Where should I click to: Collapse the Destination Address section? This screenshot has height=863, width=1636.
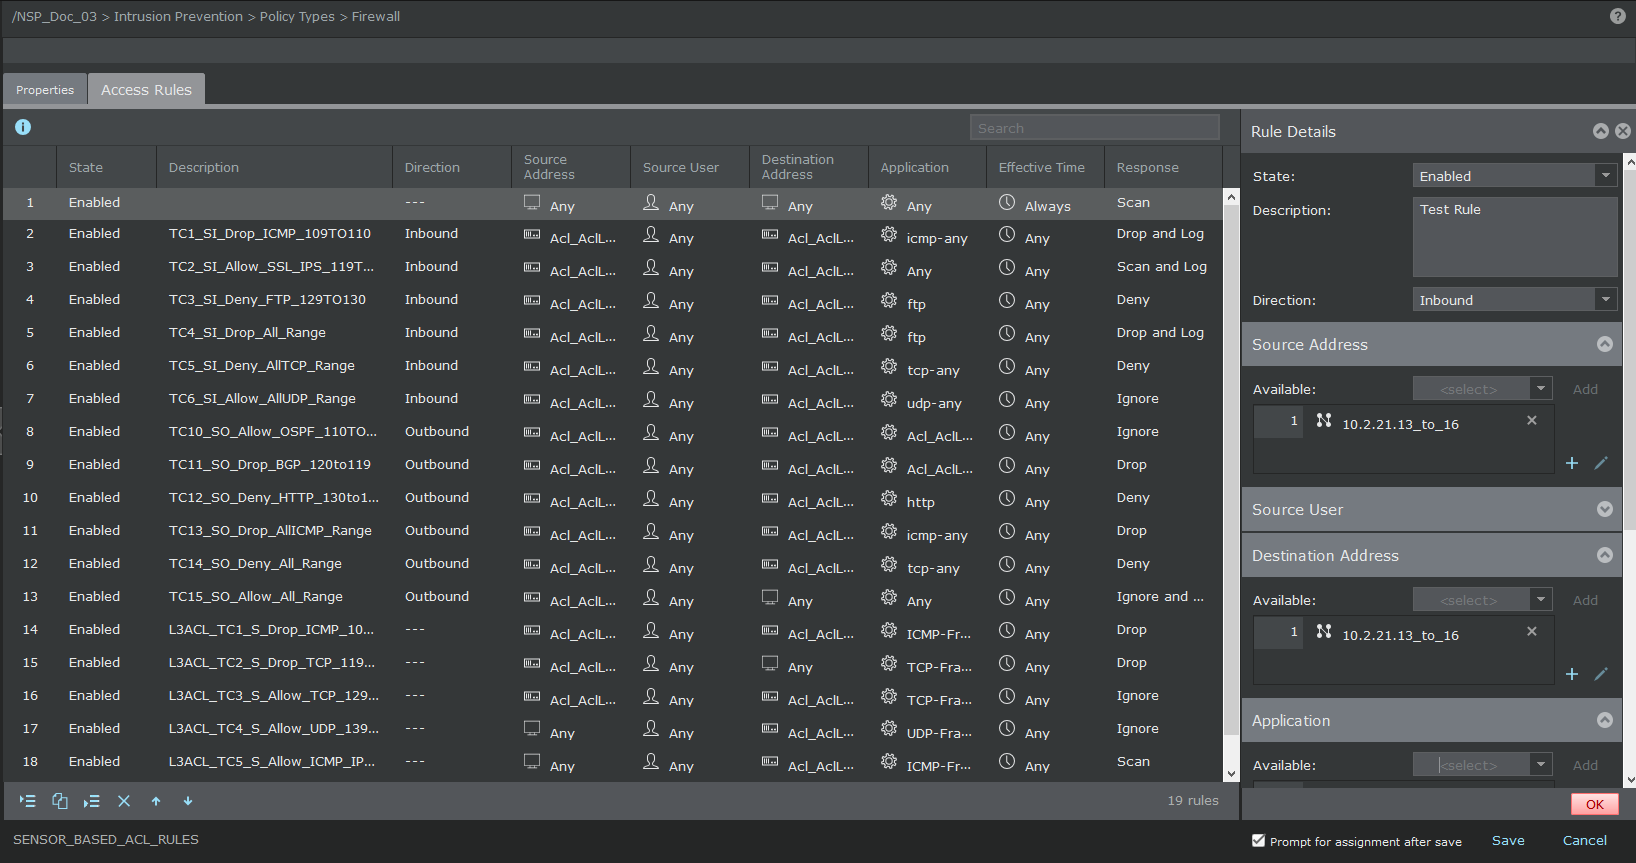[x=1605, y=555]
